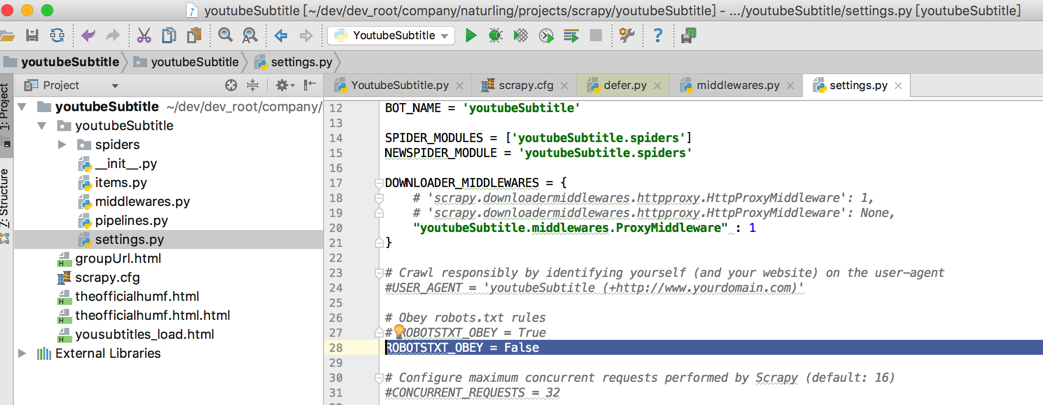Undo the last edit
This screenshot has height=405, width=1043.
(x=88, y=36)
